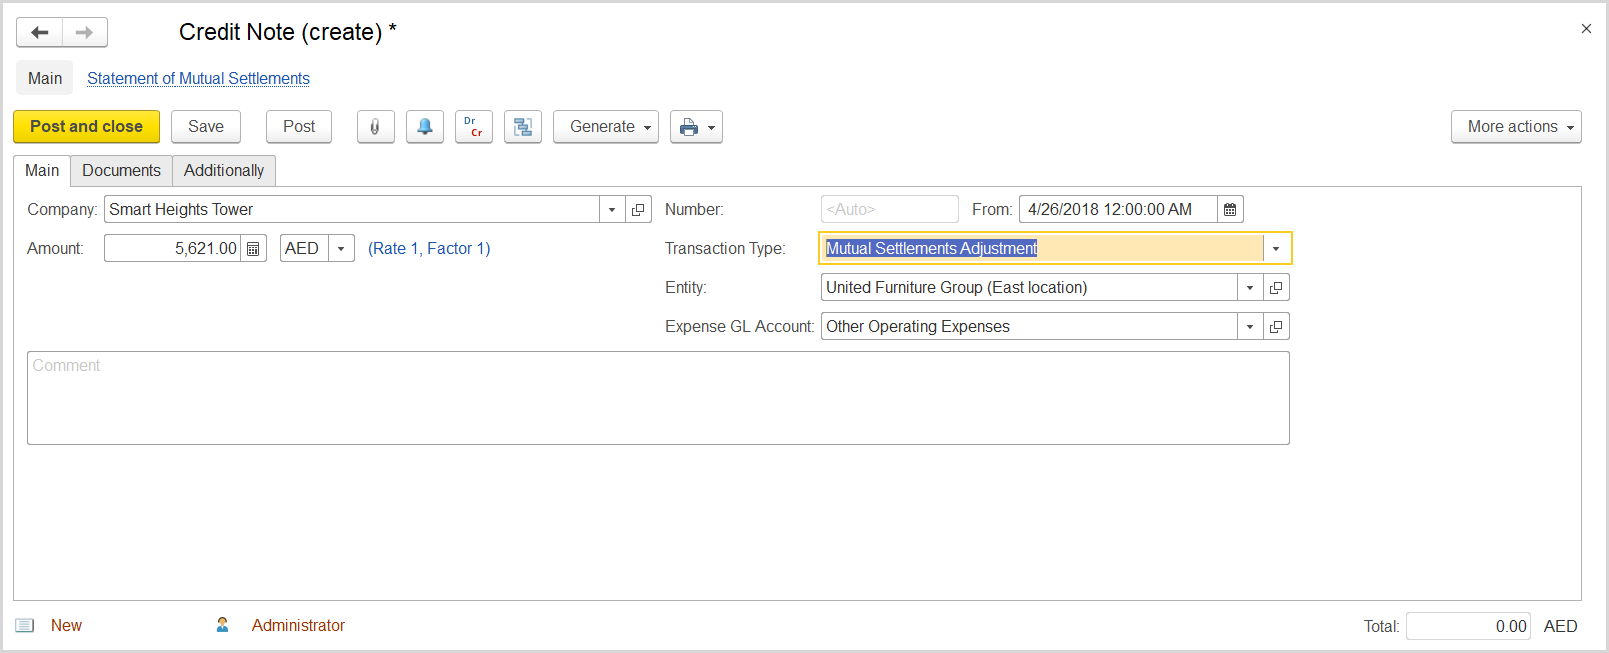1609x653 pixels.
Task: Open Expense GL Account record via its open button
Action: pyautogui.click(x=1276, y=326)
